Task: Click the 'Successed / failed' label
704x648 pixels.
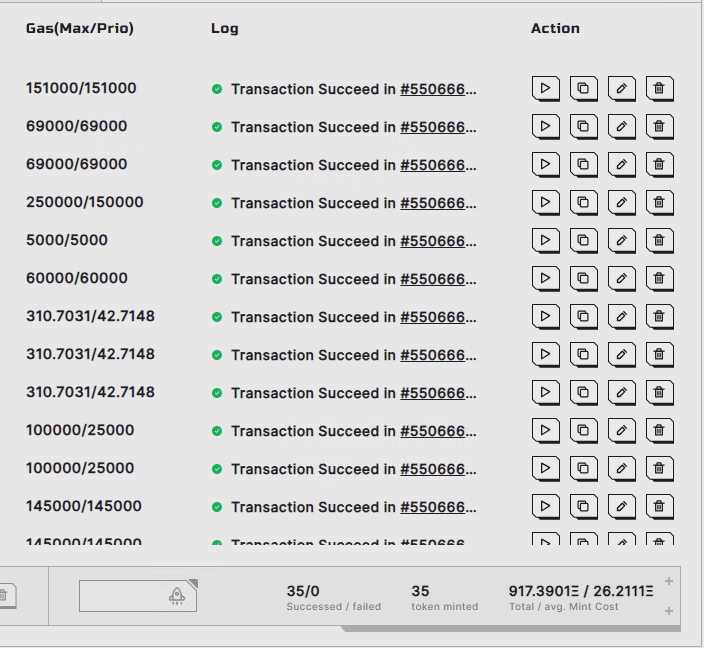Action: click(334, 607)
